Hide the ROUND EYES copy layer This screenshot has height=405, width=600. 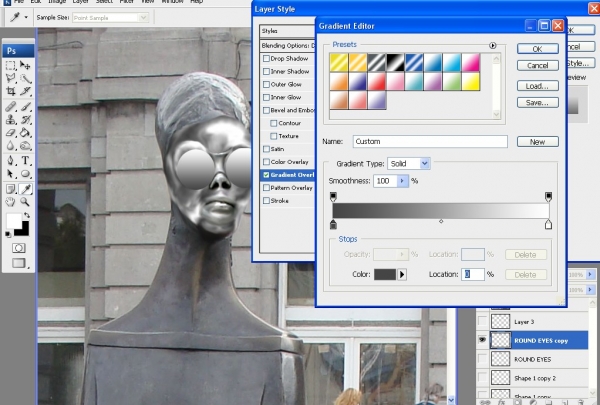[483, 340]
